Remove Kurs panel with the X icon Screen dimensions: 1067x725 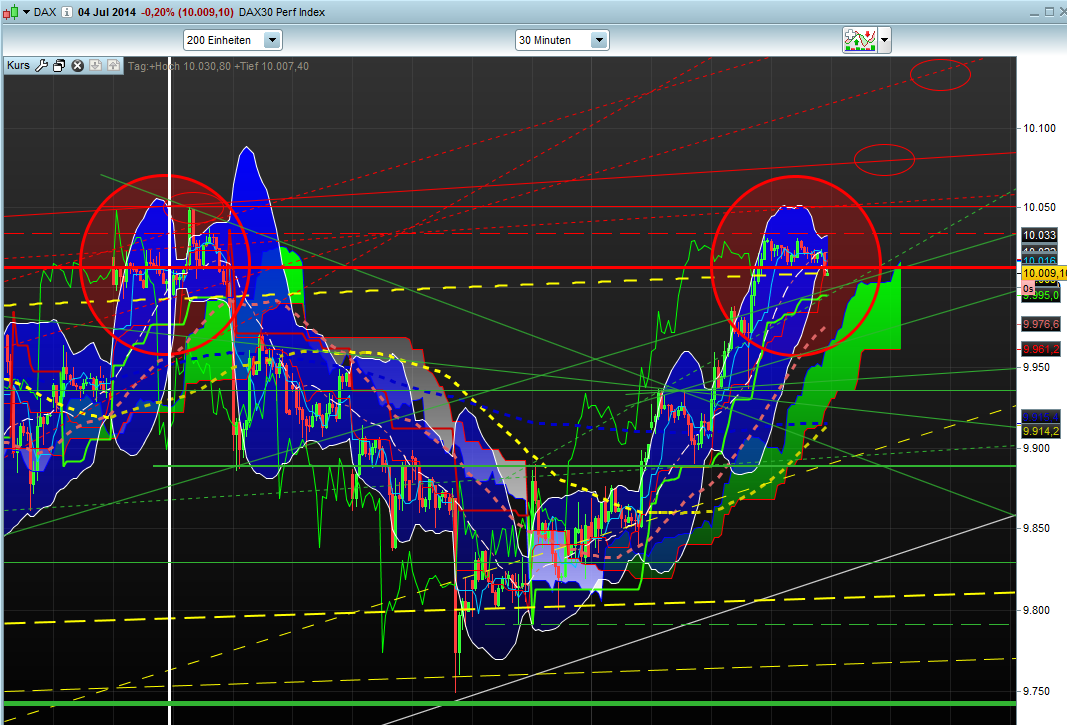pos(78,65)
